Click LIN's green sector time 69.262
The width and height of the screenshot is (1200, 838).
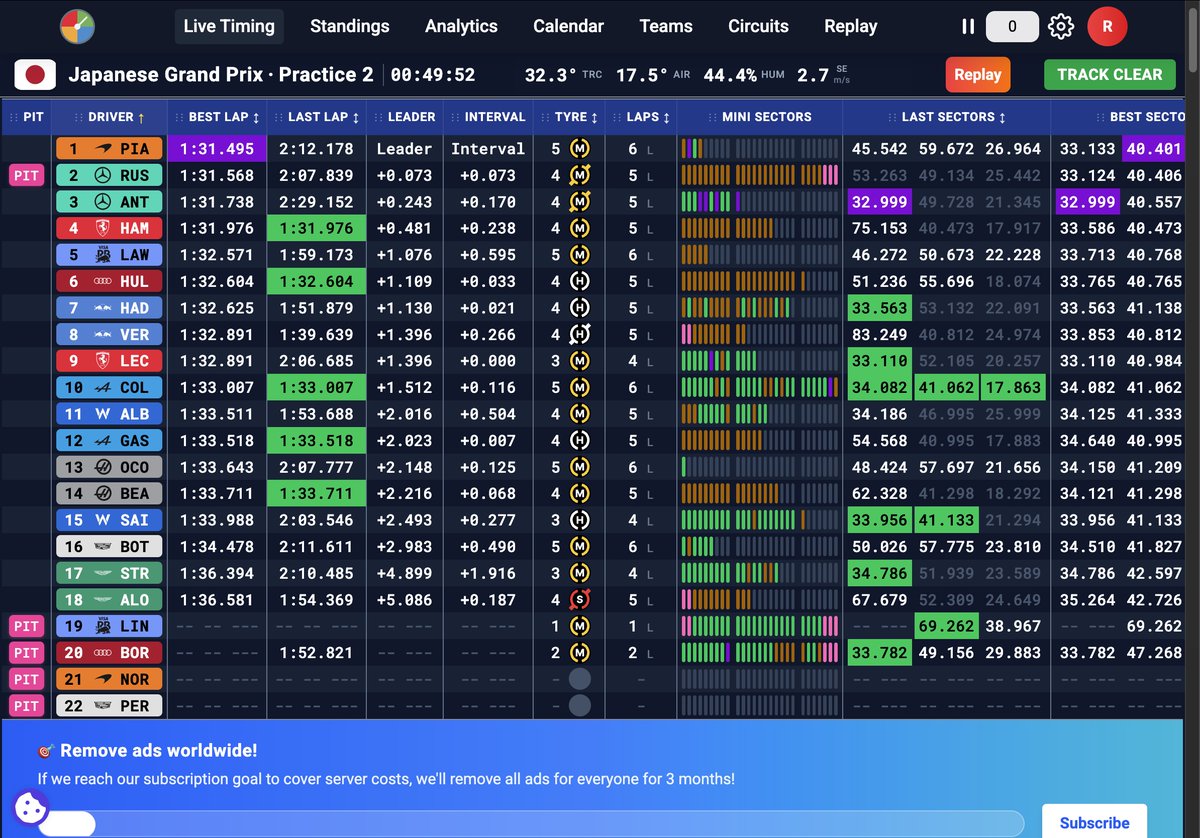tap(946, 626)
